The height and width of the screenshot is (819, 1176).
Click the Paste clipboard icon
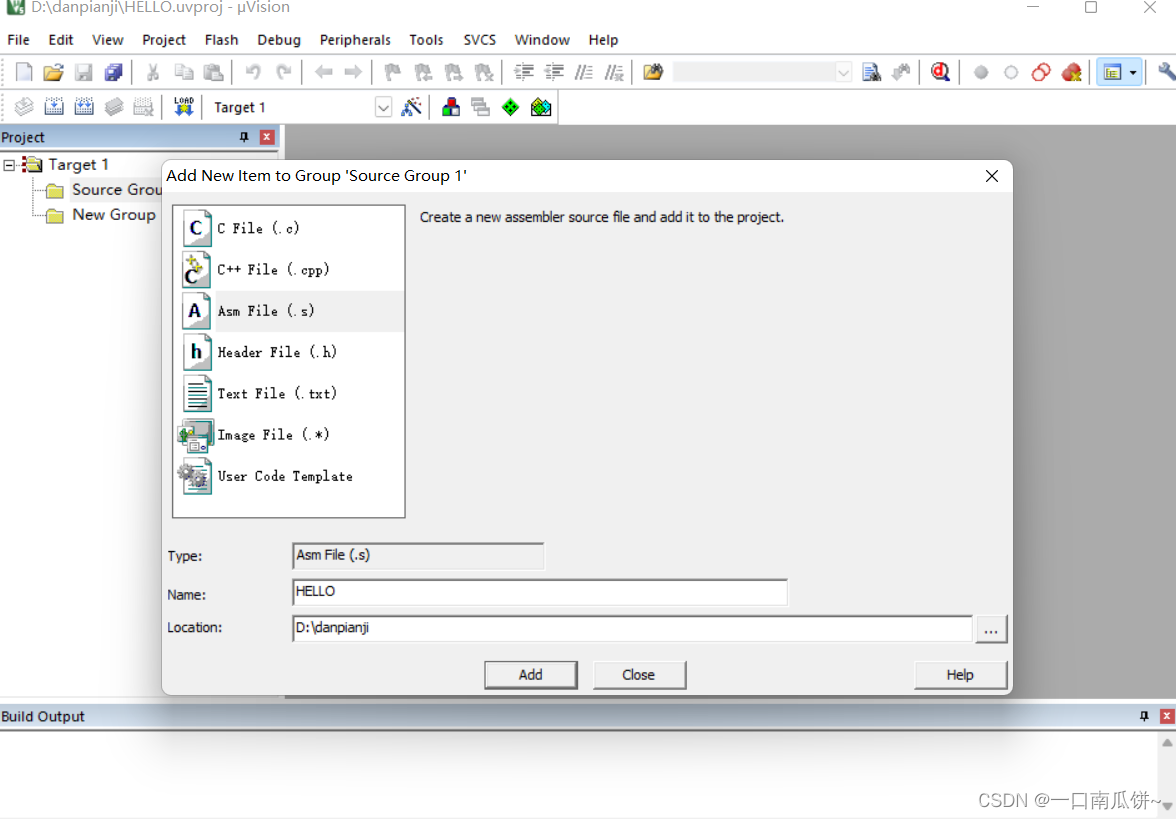pyautogui.click(x=214, y=72)
